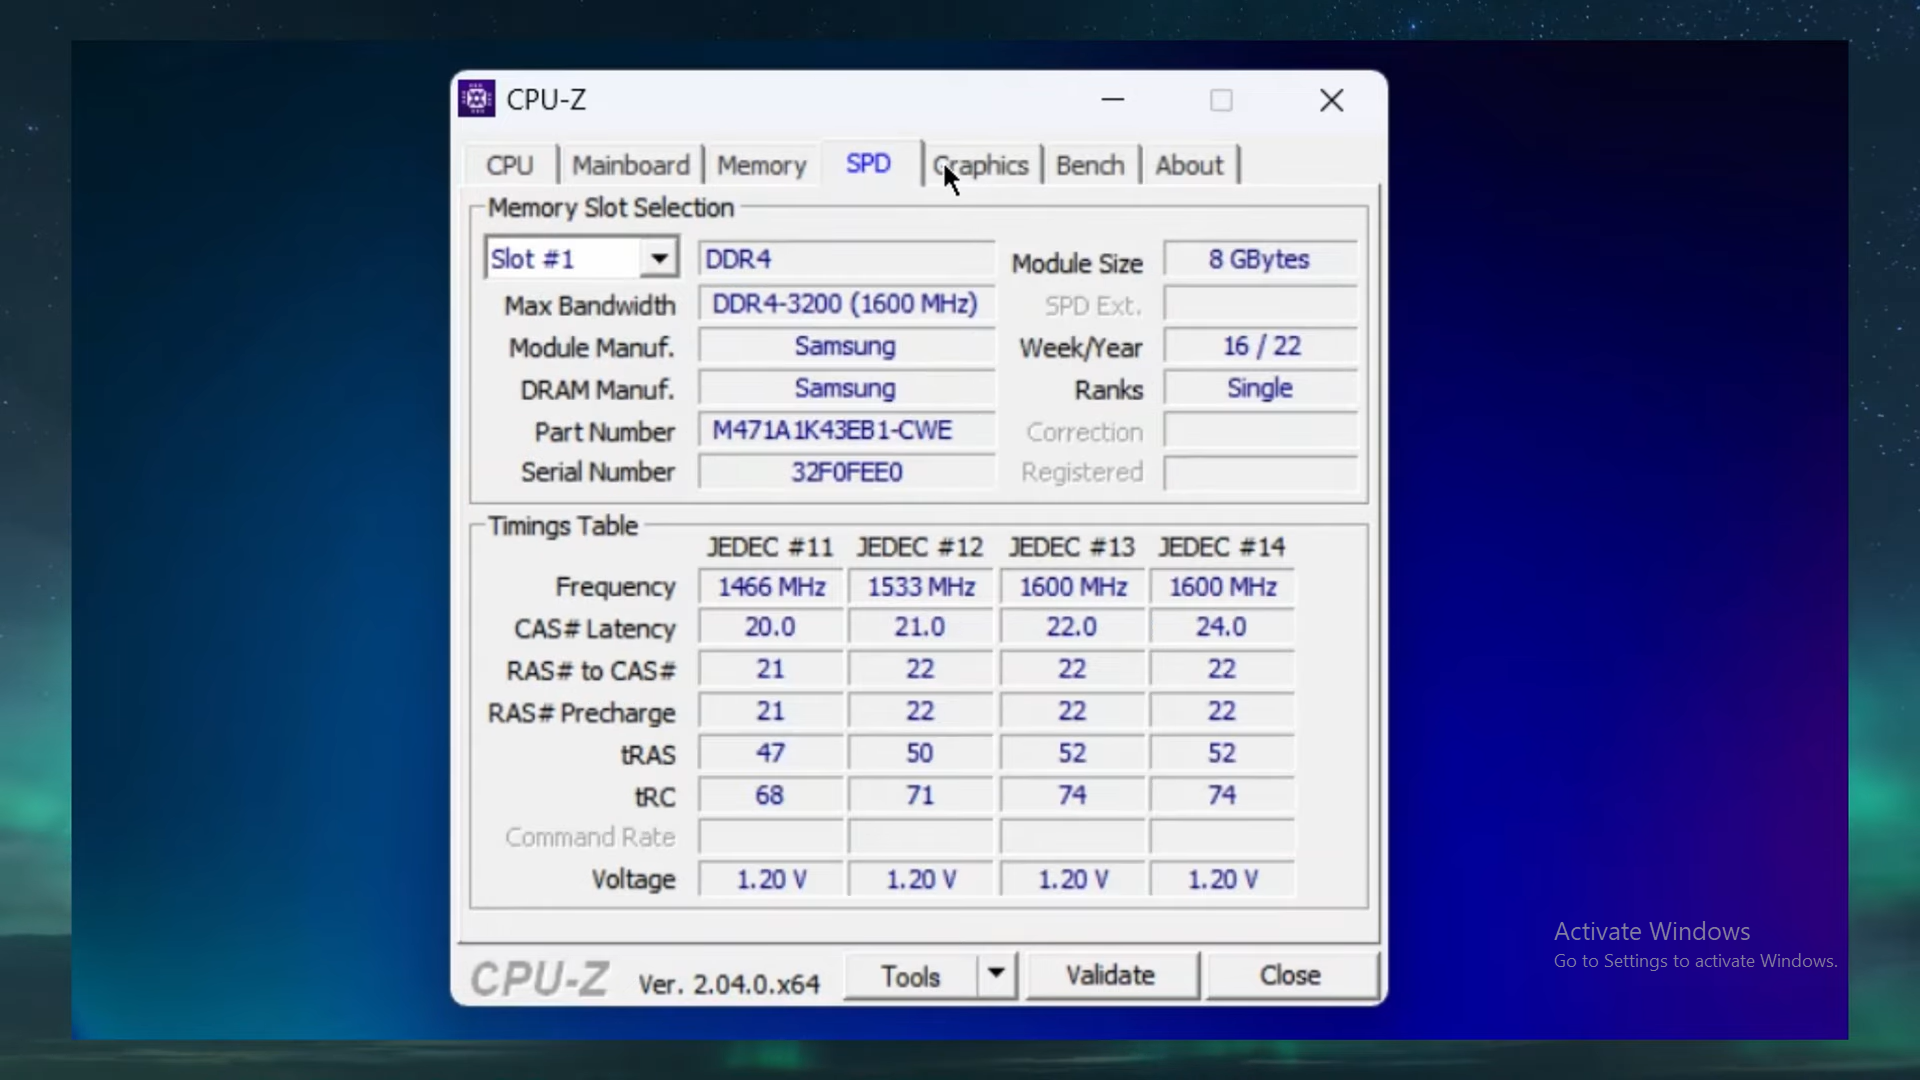Click tRAS value 47

771,753
